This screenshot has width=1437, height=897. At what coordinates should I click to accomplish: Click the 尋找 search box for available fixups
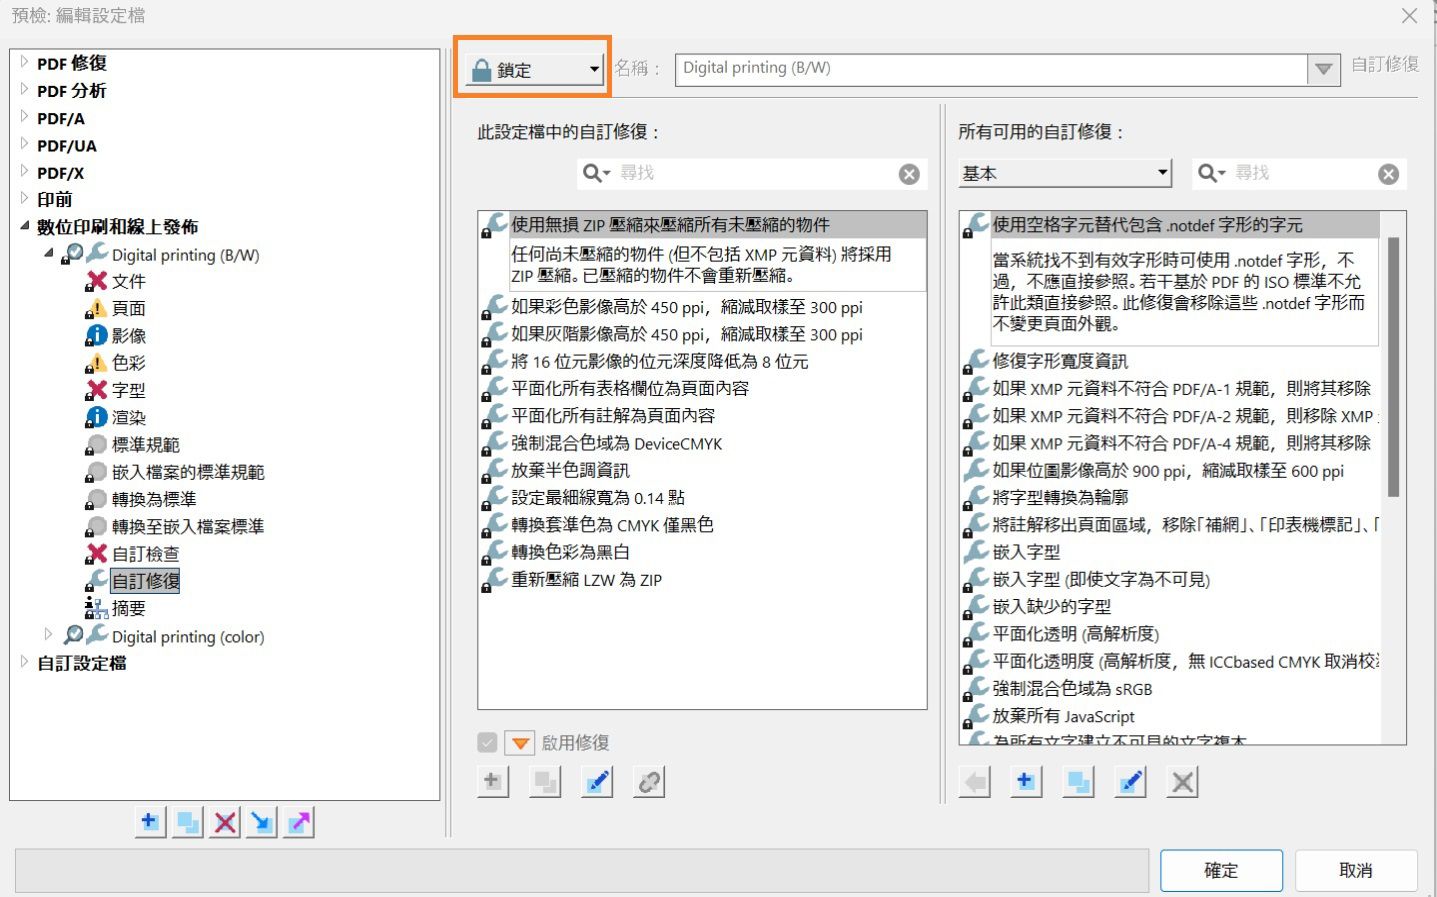click(1300, 173)
